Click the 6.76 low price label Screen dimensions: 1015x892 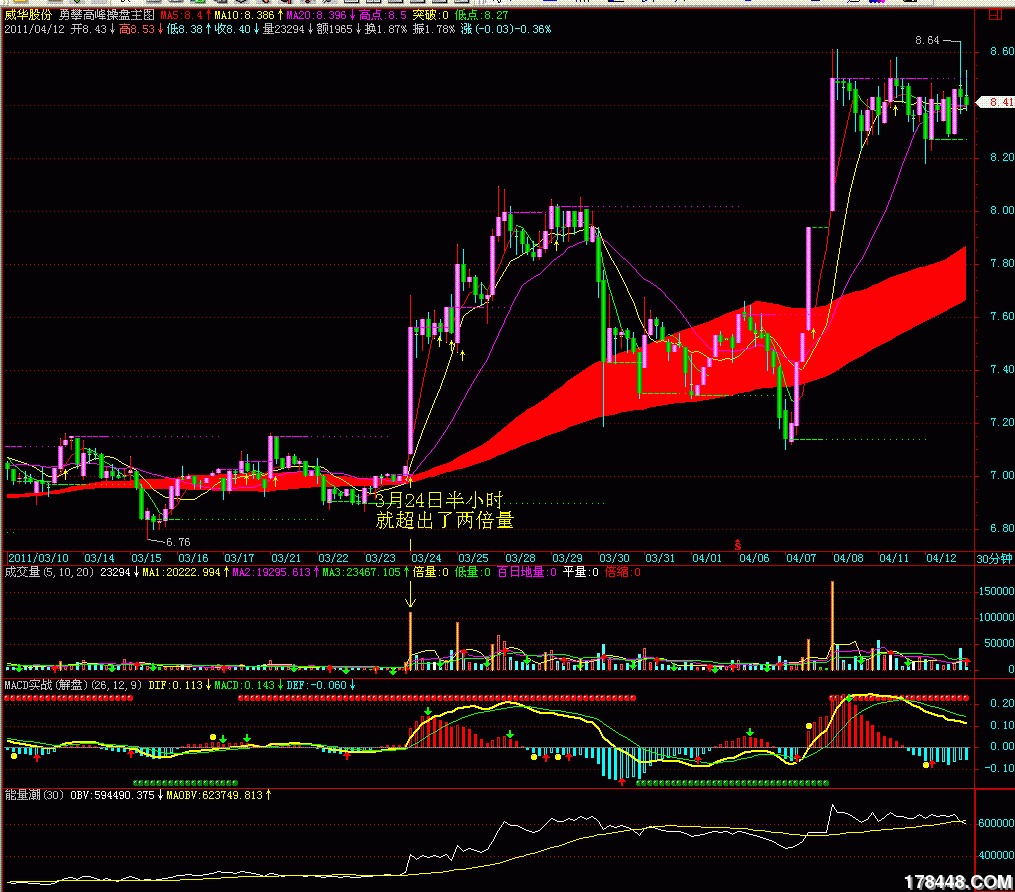(178, 542)
